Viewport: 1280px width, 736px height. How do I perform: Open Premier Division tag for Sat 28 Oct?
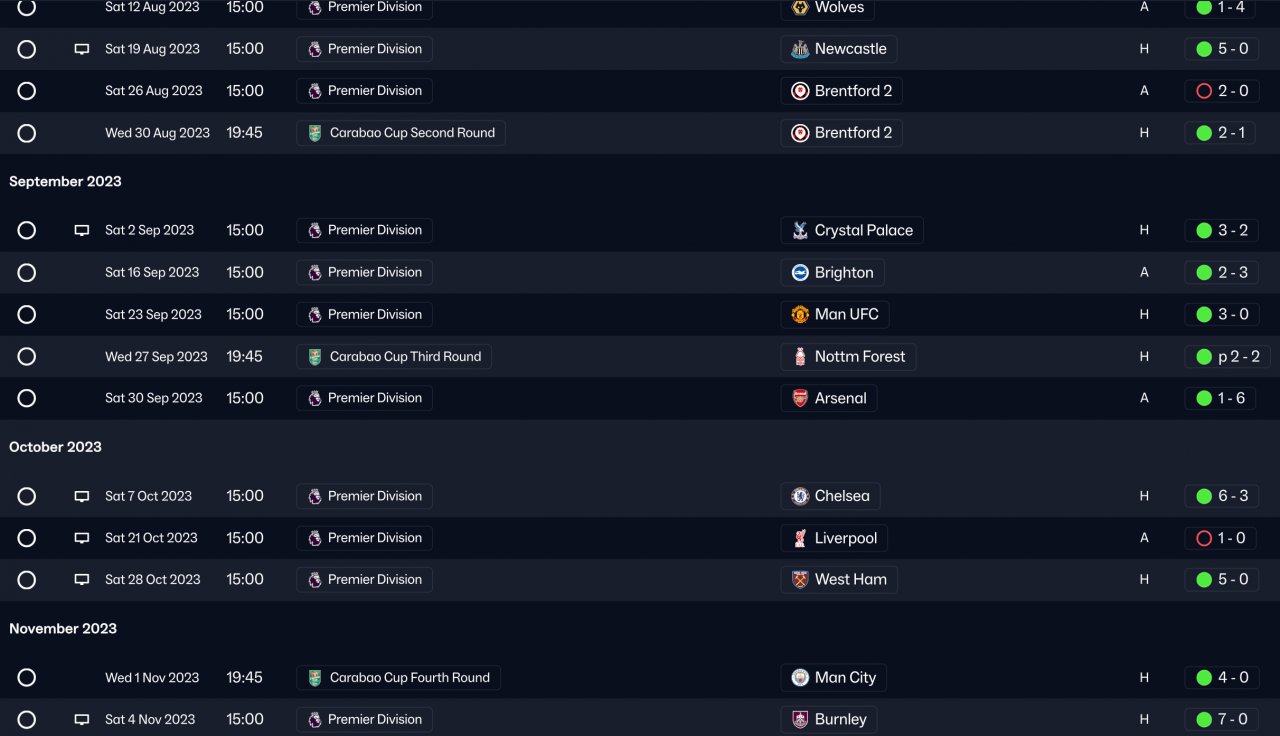pyautogui.click(x=364, y=580)
